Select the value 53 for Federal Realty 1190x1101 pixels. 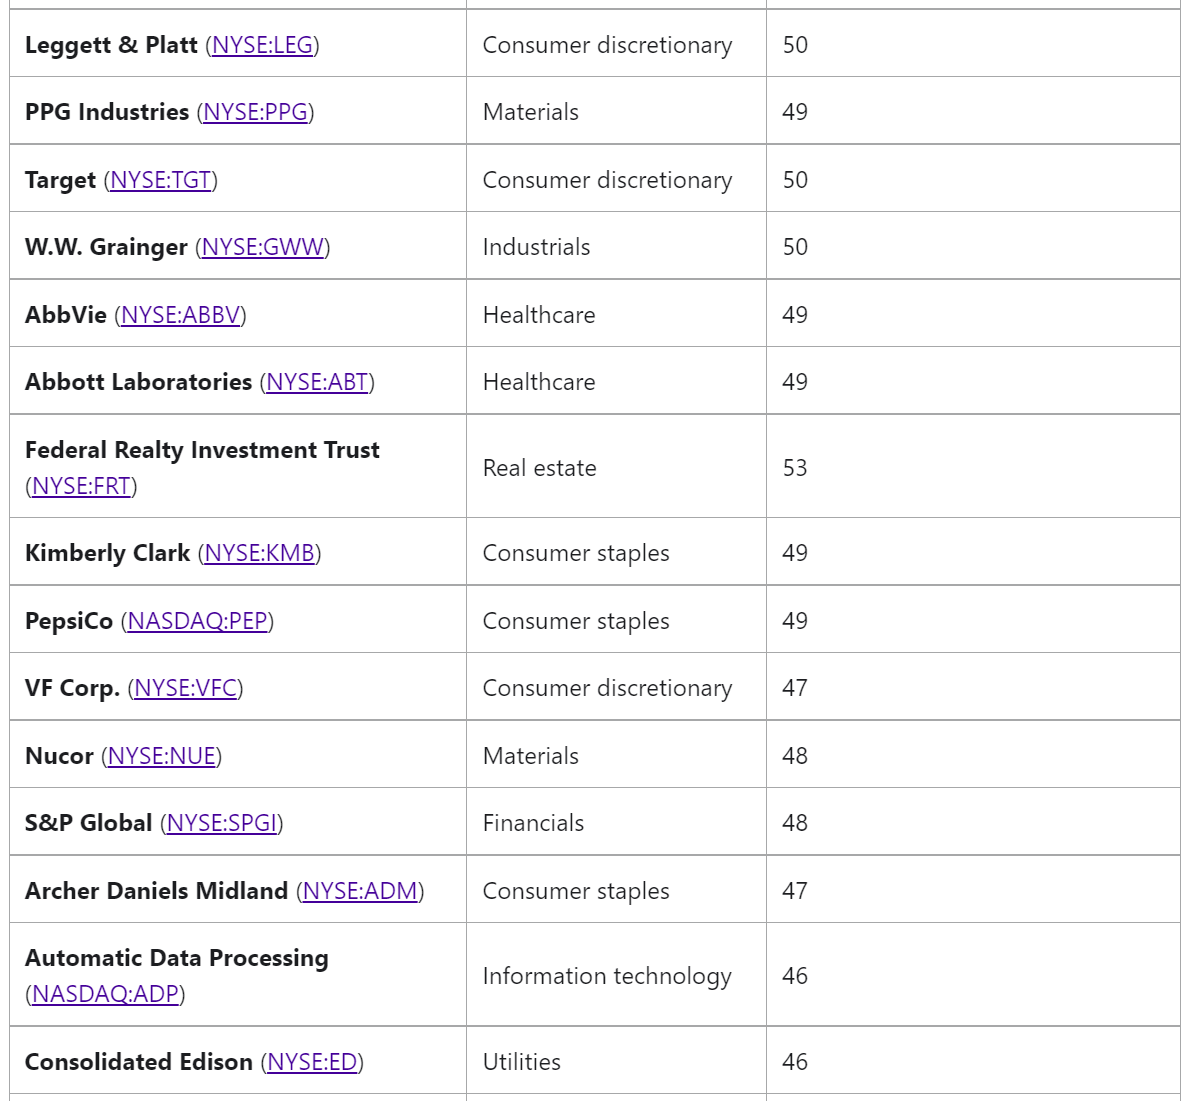(x=795, y=468)
